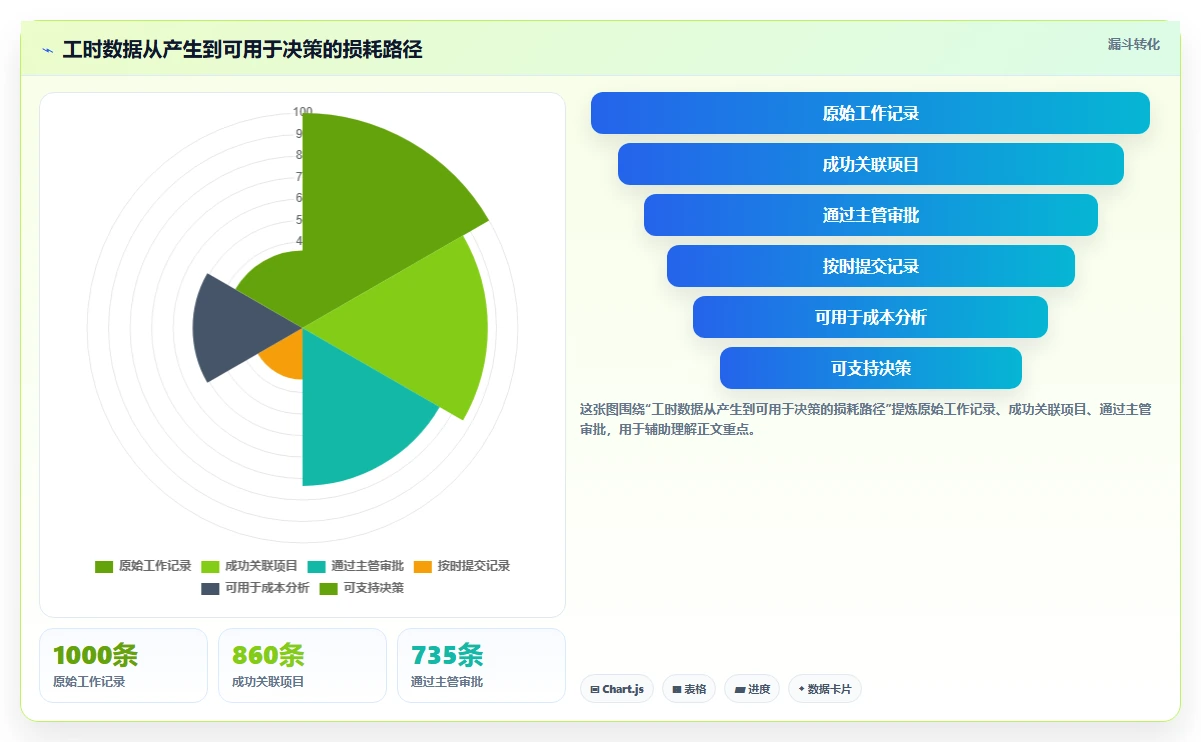1201x742 pixels.
Task: Click the orange polar chart segment
Action: pos(285,358)
